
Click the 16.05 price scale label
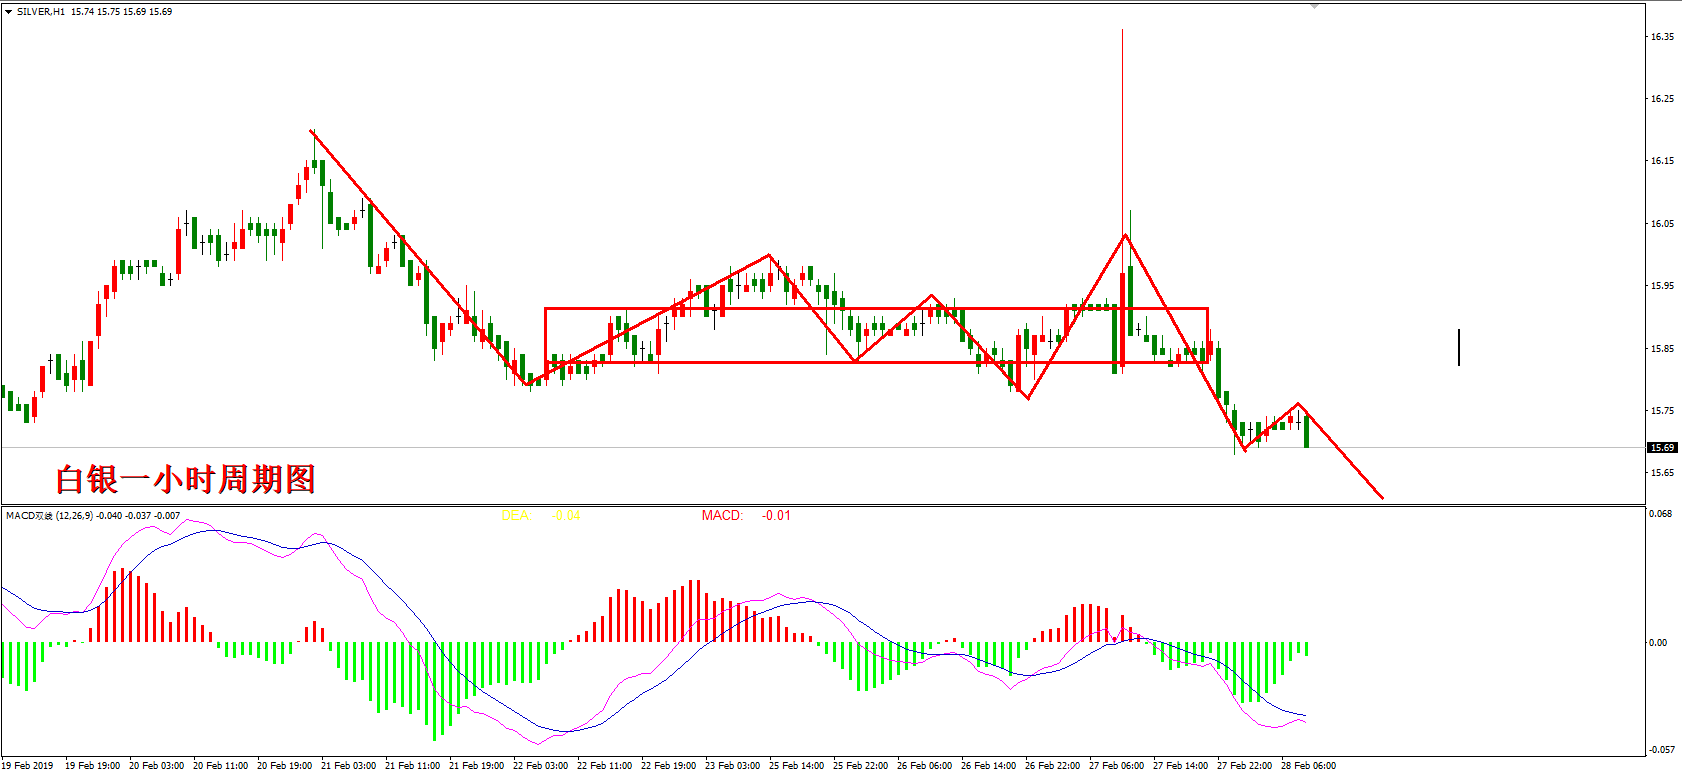coord(1662,224)
